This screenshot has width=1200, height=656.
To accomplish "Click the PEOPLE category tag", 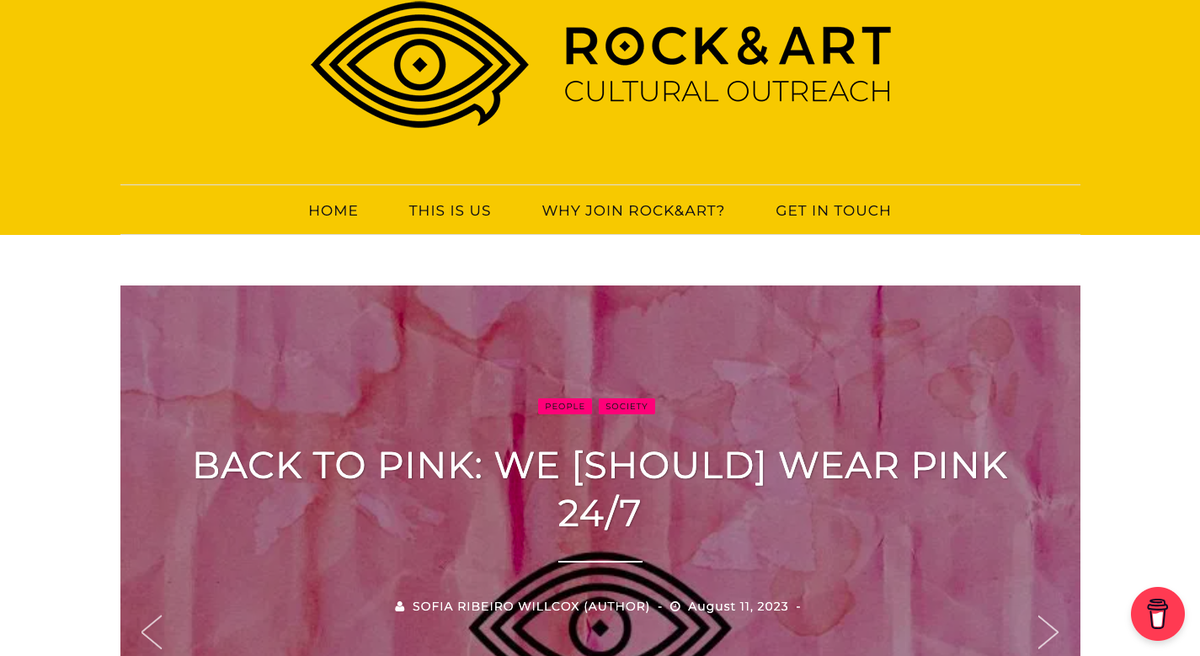I will click(x=565, y=406).
